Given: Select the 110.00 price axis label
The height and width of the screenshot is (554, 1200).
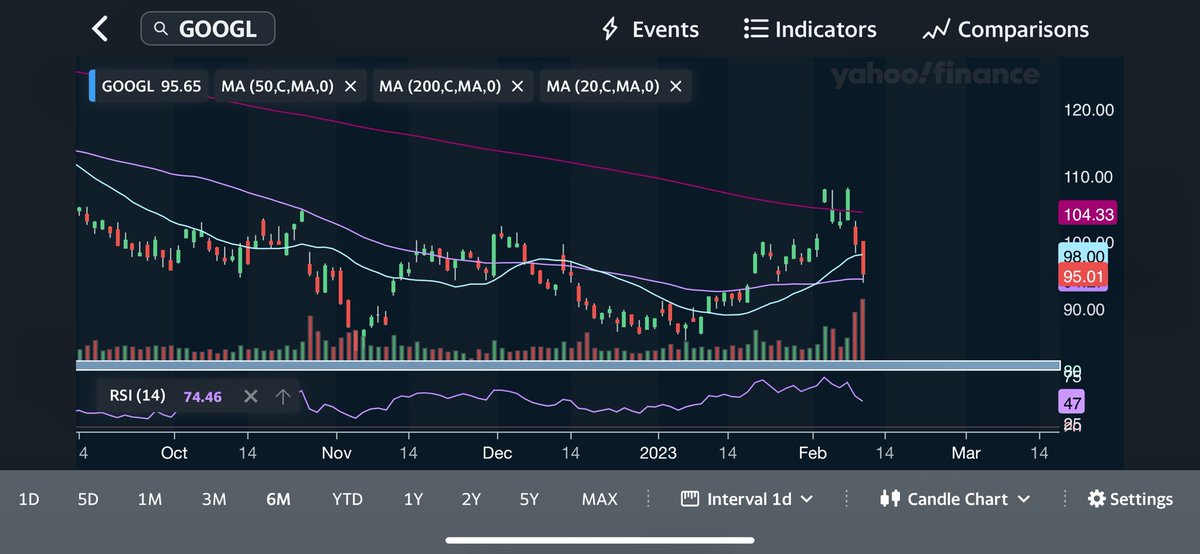Looking at the screenshot, I should (x=1090, y=177).
